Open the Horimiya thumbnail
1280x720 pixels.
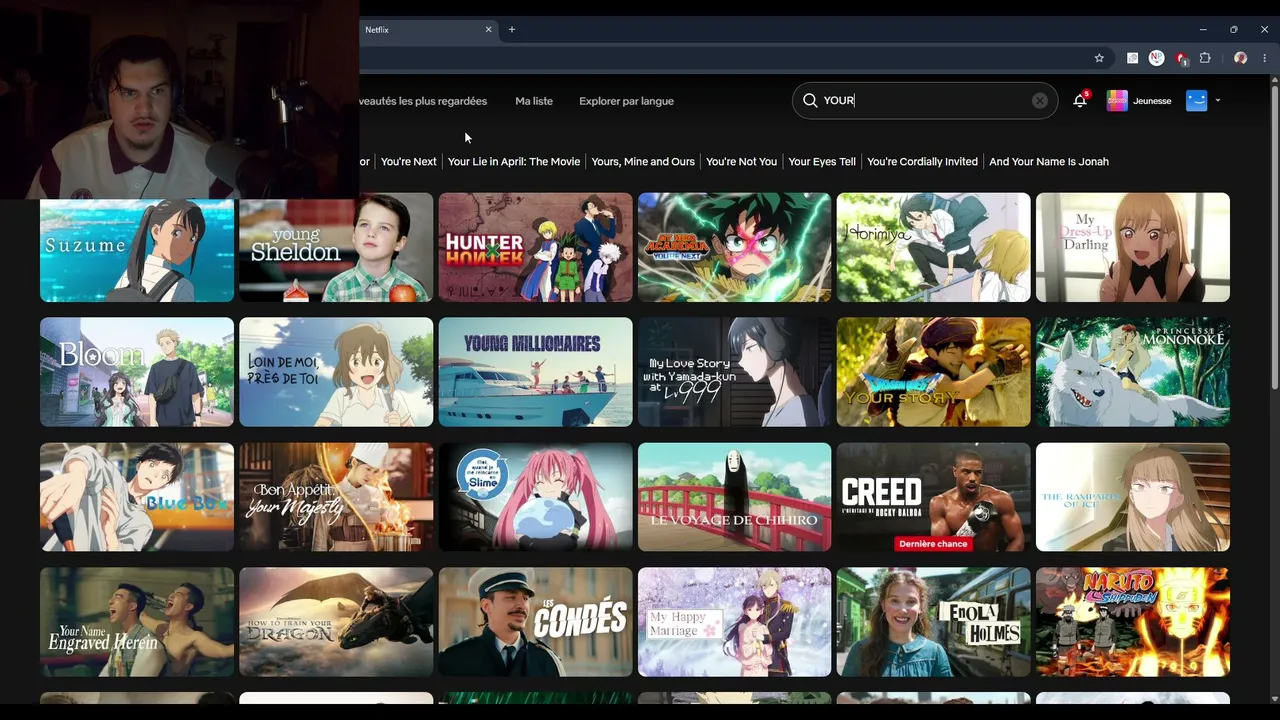click(x=933, y=247)
